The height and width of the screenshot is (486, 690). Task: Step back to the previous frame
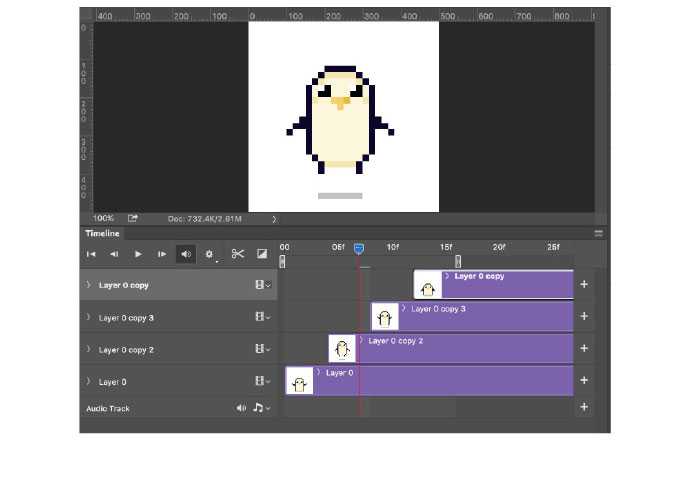[x=114, y=254]
